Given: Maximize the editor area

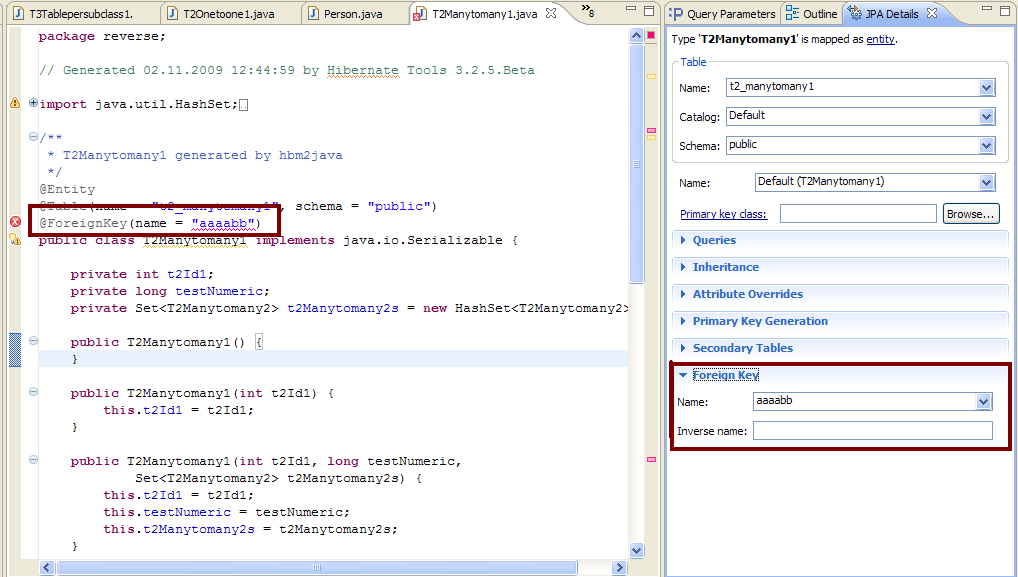Looking at the screenshot, I should (649, 10).
